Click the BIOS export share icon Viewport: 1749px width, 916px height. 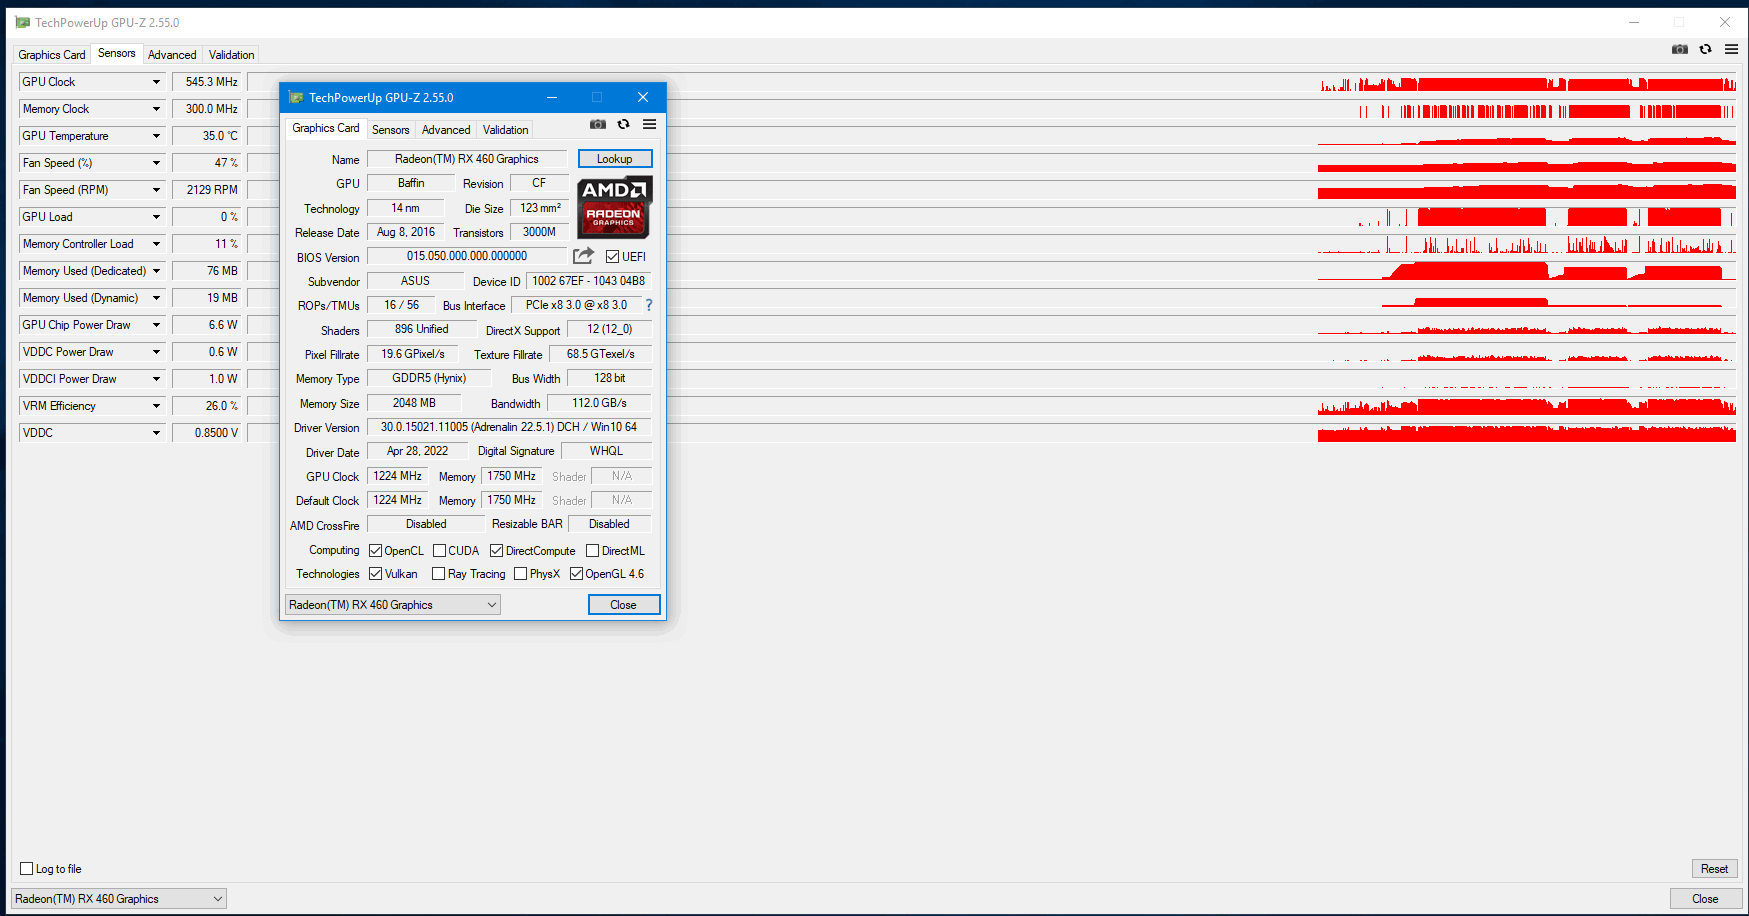pyautogui.click(x=584, y=256)
